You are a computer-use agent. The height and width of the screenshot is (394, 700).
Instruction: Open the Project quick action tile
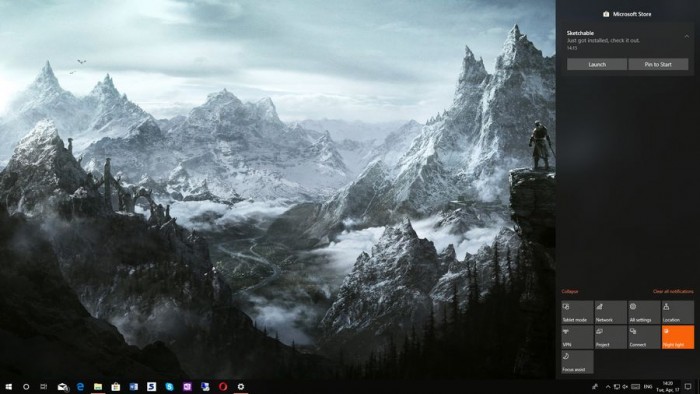tap(610, 337)
